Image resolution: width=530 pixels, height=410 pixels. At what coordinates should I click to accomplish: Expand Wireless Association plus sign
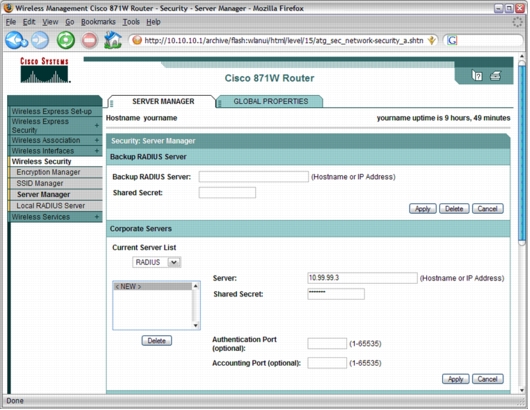97,140
